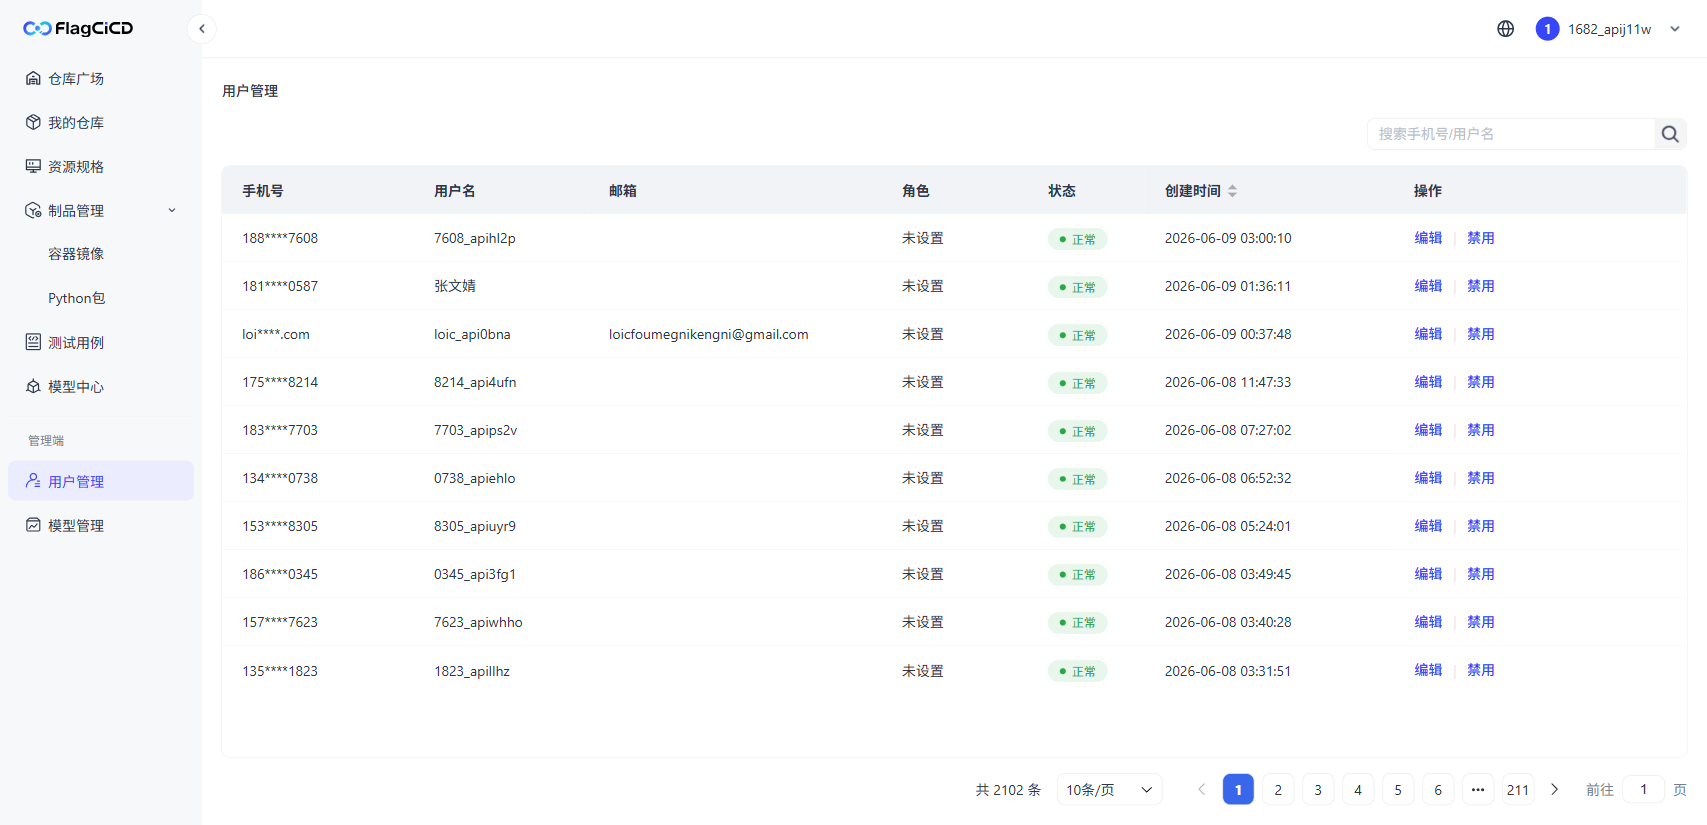The image size is (1707, 825).
Task: Disable user 7703_apips2v
Action: [1481, 430]
